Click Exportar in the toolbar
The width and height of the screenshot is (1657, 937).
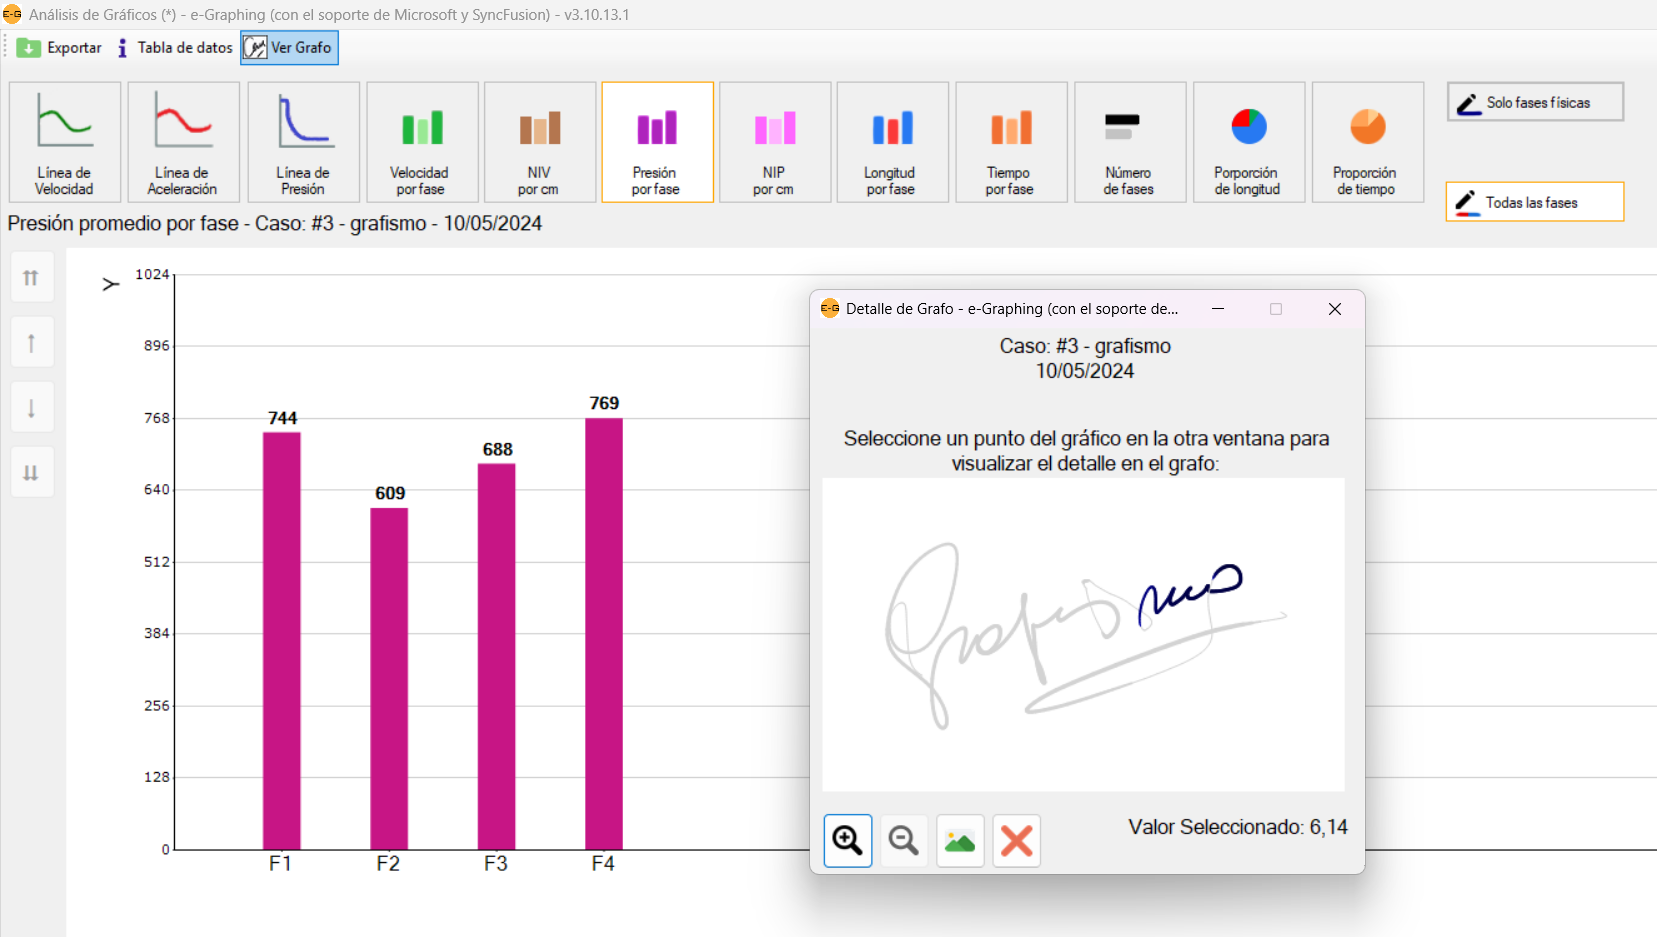coord(60,48)
